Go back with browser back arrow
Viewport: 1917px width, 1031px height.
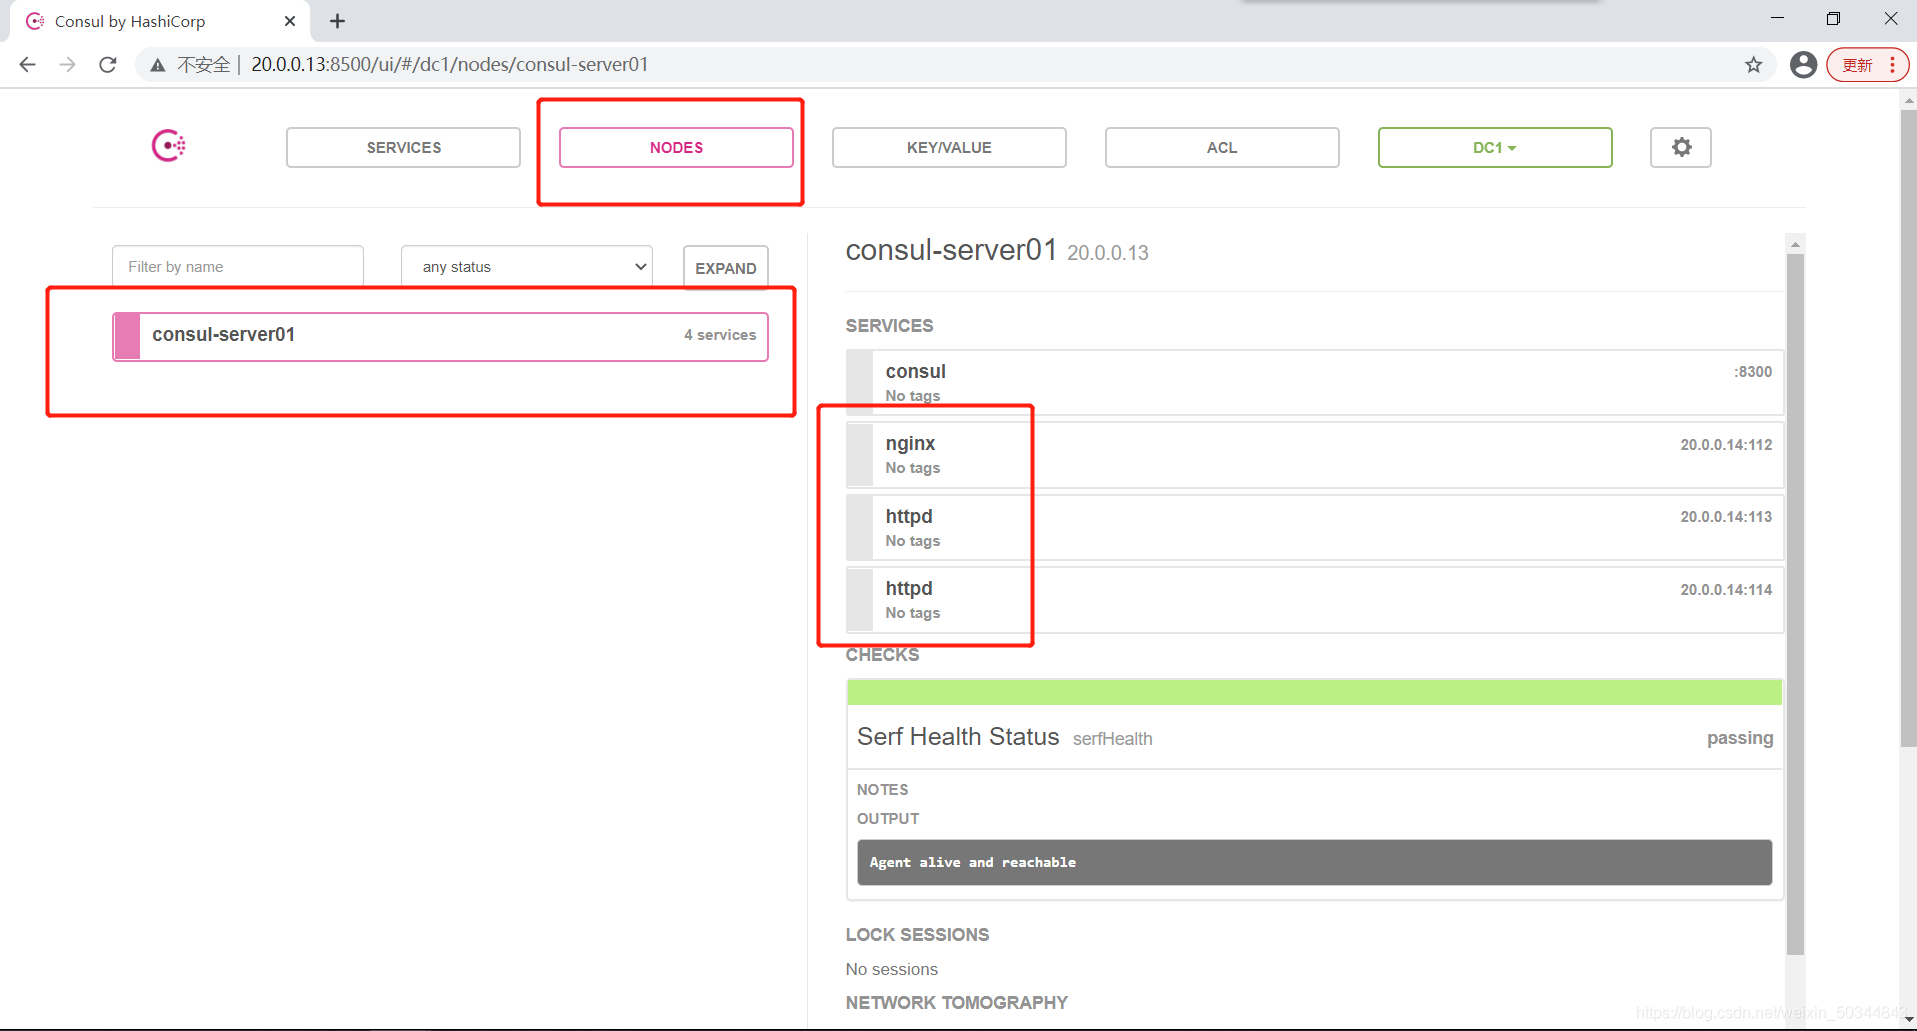tap(27, 65)
